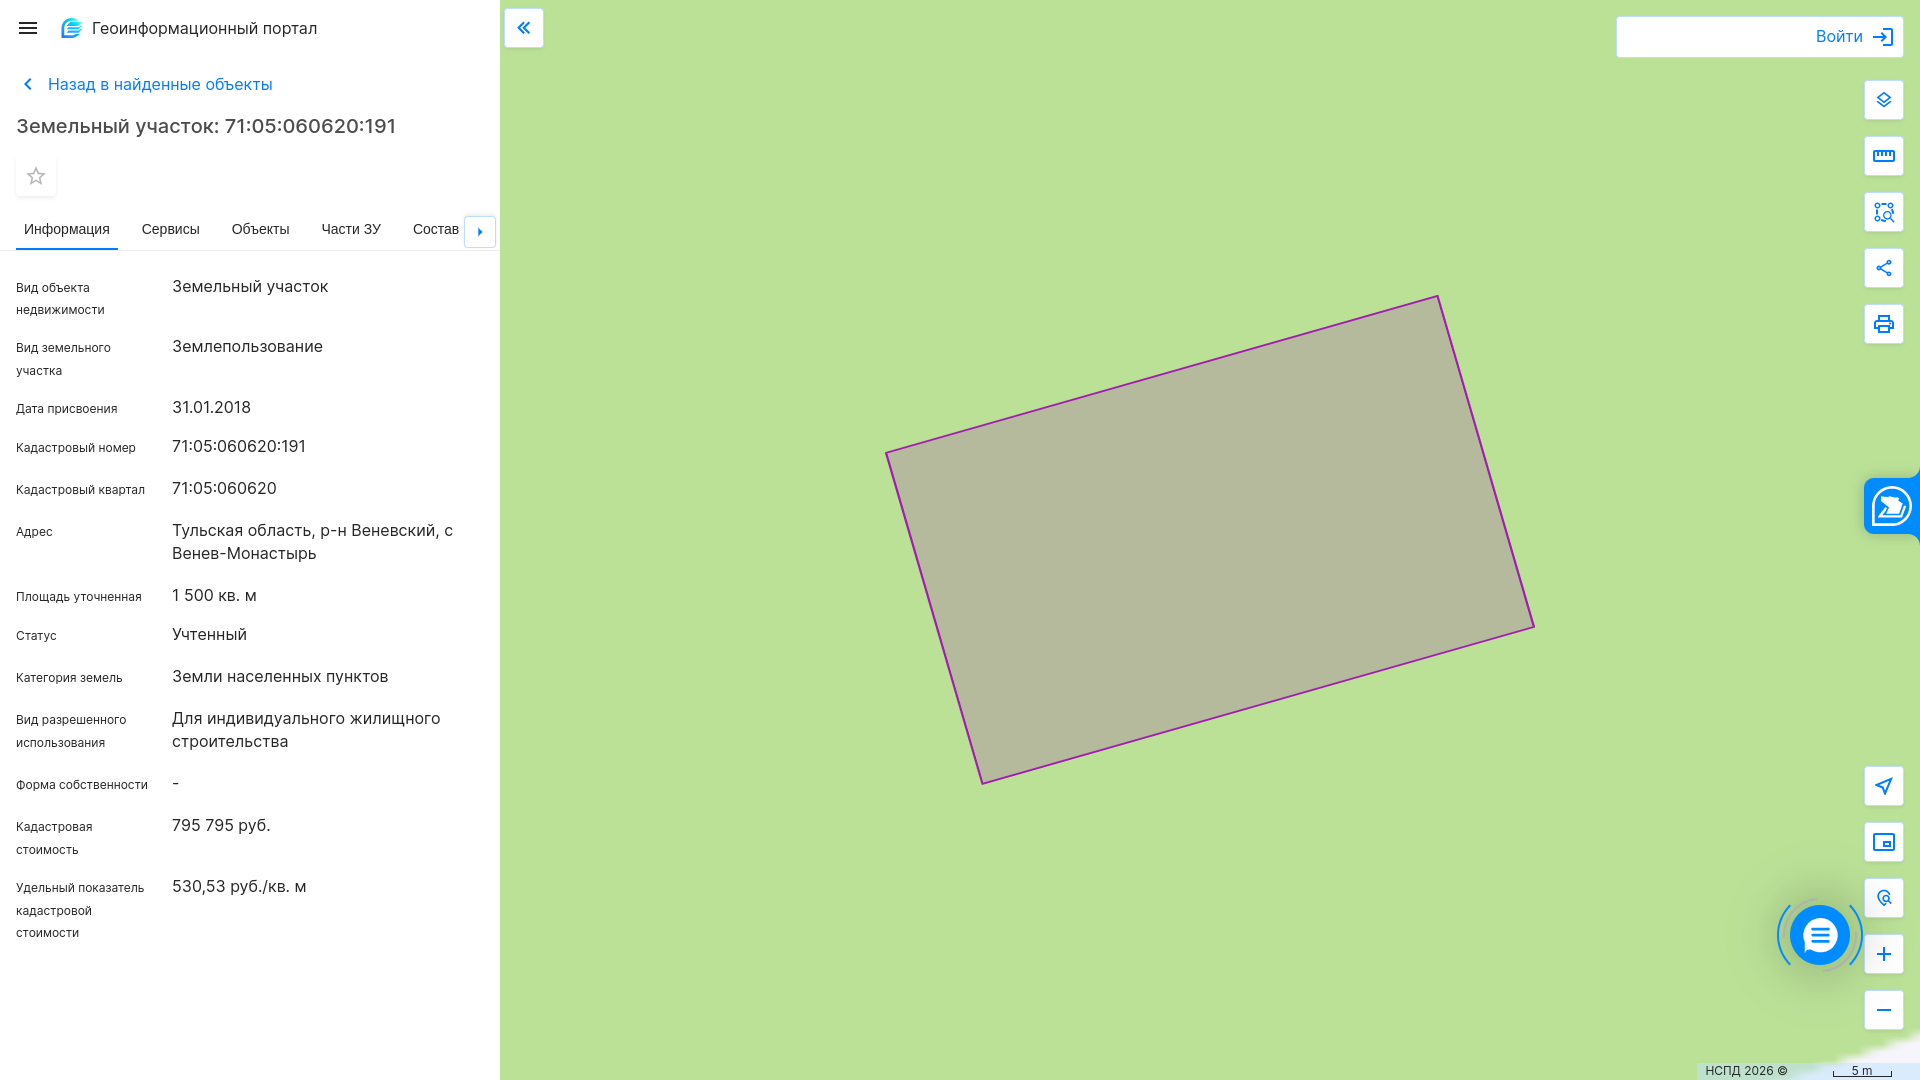Screen dimensions: 1920x1080
Task: Click the Войти login button
Action: click(1853, 37)
